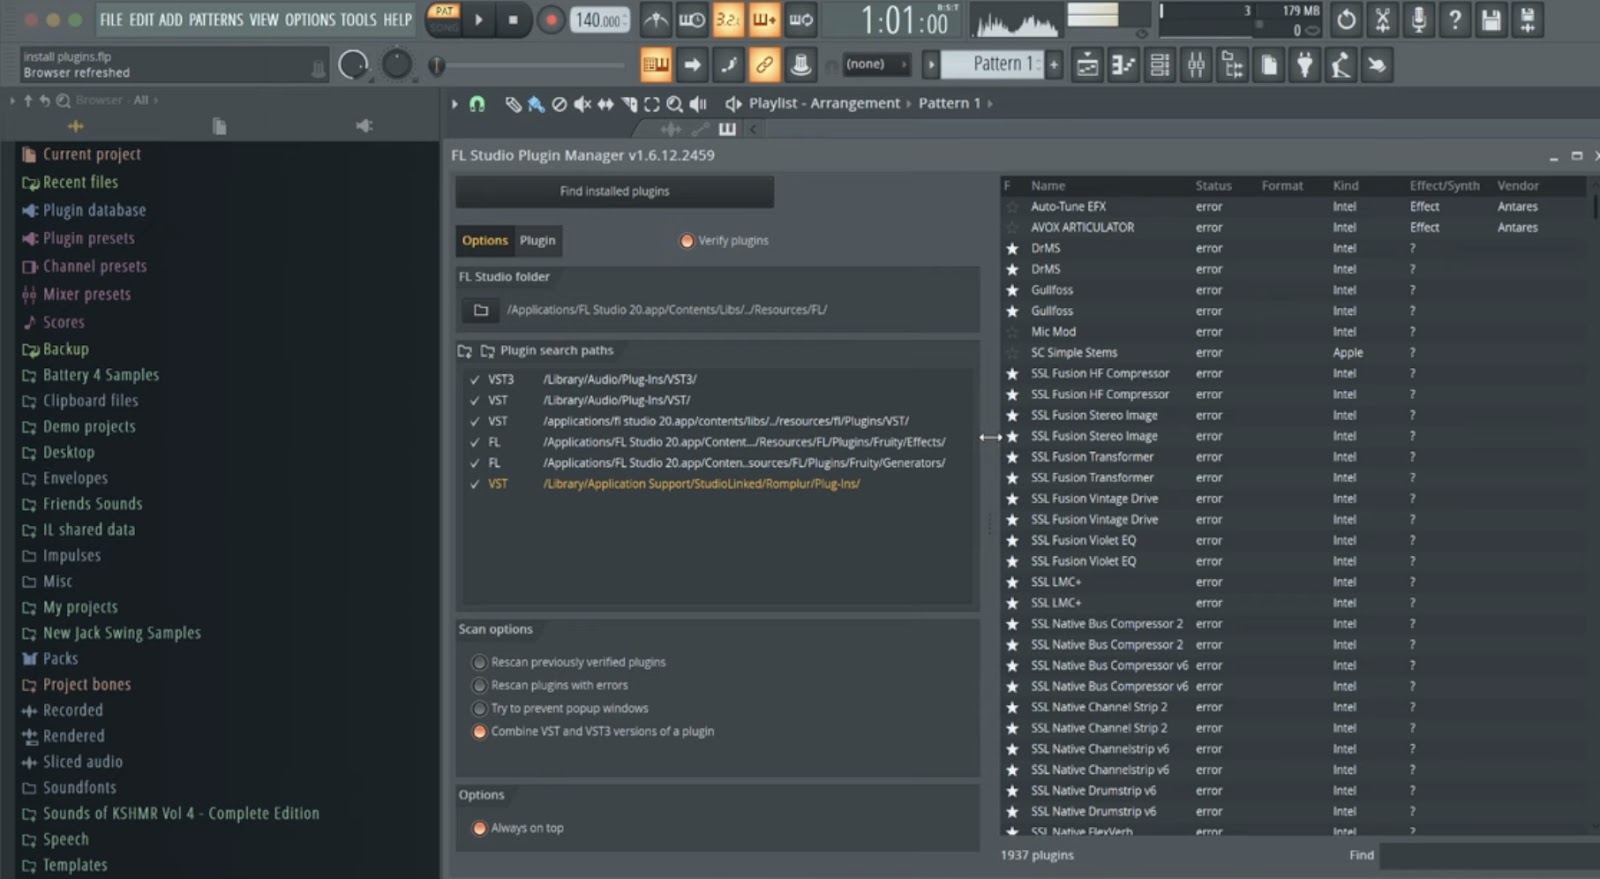Open project picker files icon
This screenshot has height=879, width=1600.
click(1269, 65)
